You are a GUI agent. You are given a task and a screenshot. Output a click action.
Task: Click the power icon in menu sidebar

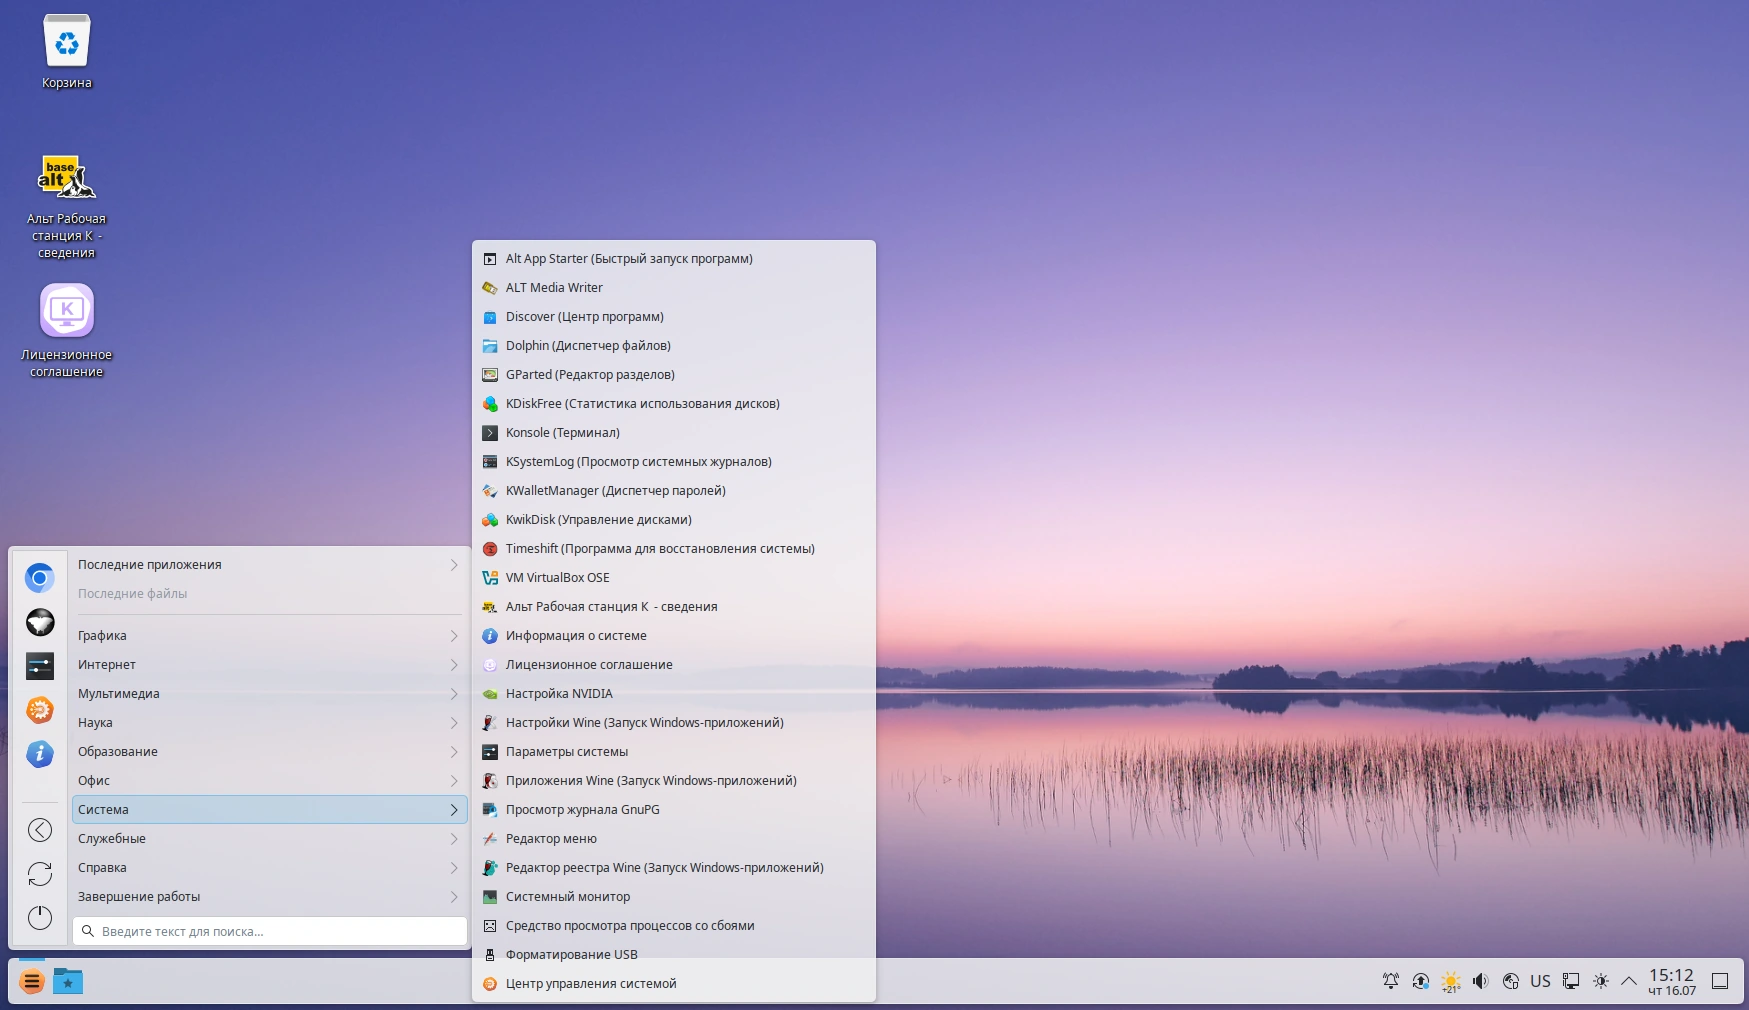click(x=40, y=917)
